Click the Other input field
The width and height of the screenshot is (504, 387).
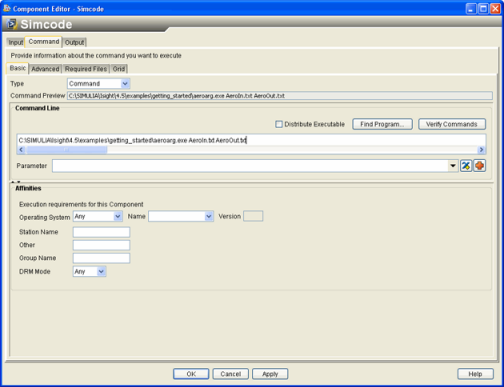101,245
